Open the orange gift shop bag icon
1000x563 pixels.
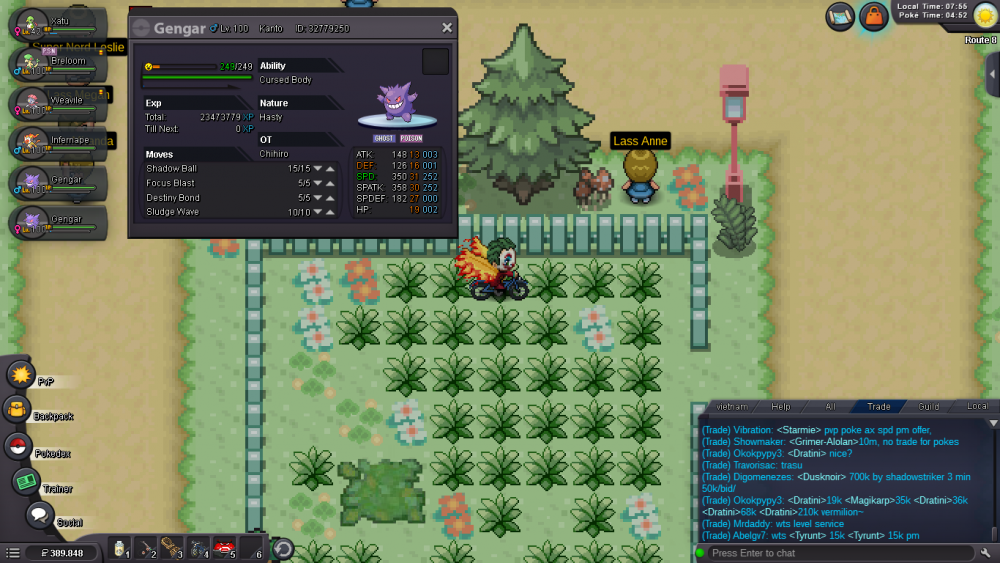(x=873, y=16)
